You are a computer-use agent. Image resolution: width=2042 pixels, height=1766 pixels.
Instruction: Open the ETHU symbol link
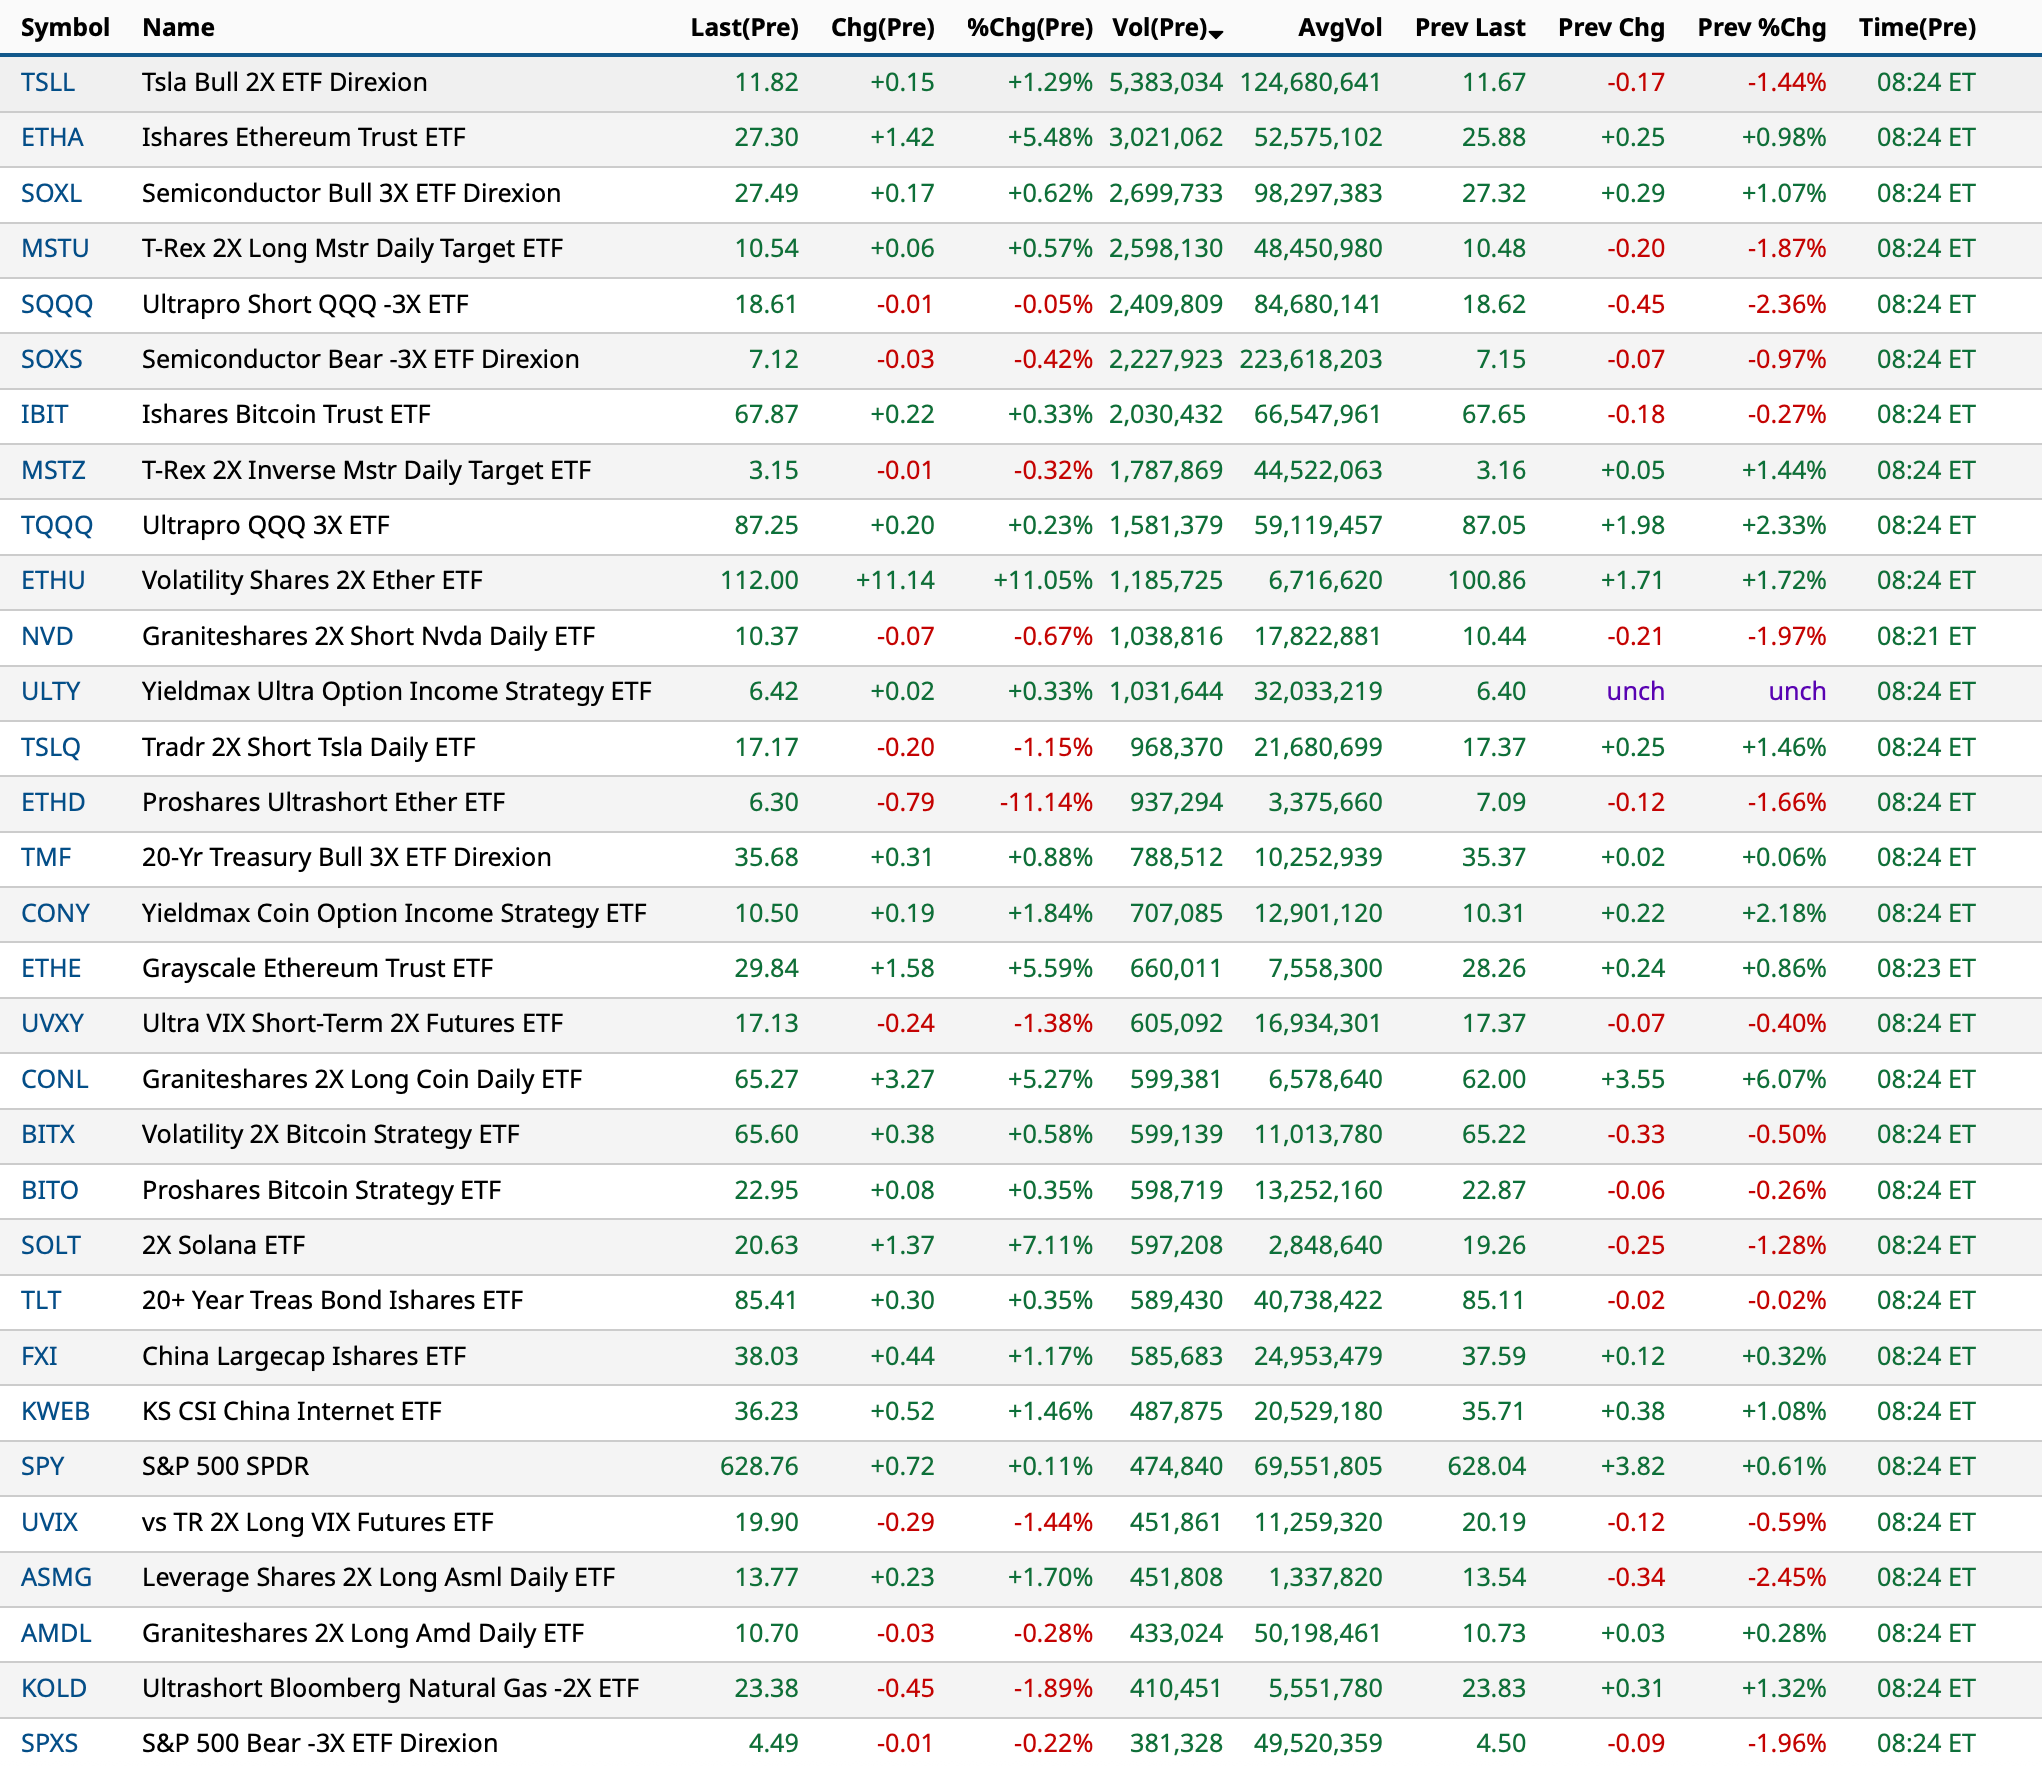[x=53, y=580]
